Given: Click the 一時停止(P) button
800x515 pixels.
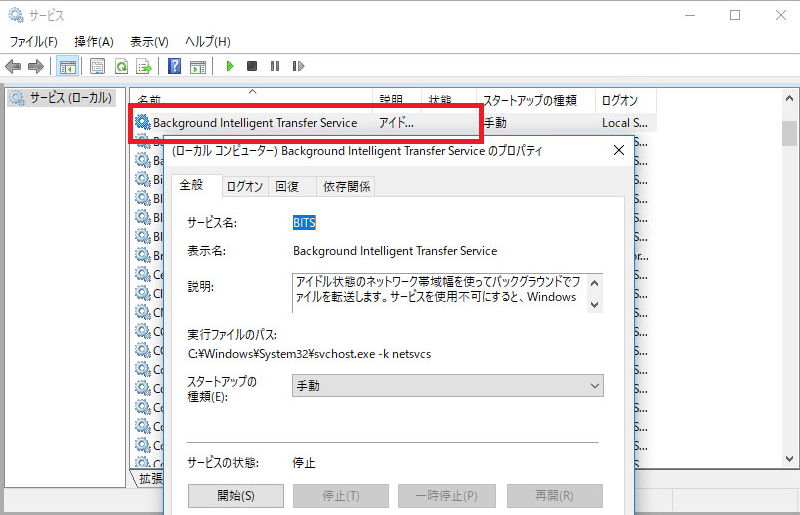Looking at the screenshot, I should 446,496.
